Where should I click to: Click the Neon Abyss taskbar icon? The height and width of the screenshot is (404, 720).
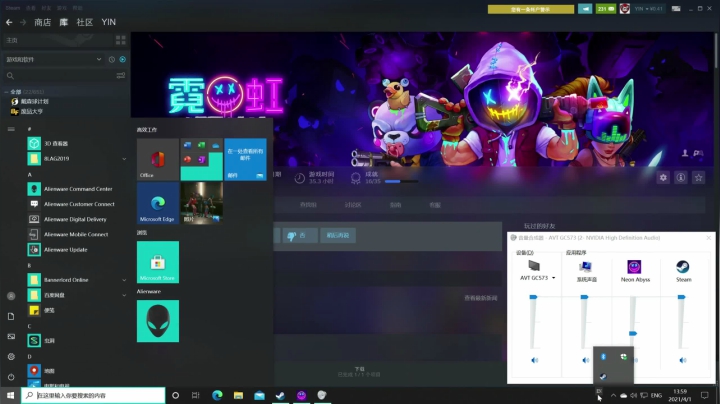coord(301,395)
